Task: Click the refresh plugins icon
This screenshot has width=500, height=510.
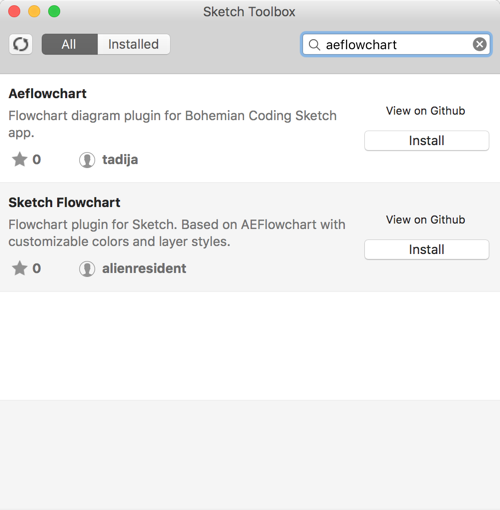Action: 21,44
